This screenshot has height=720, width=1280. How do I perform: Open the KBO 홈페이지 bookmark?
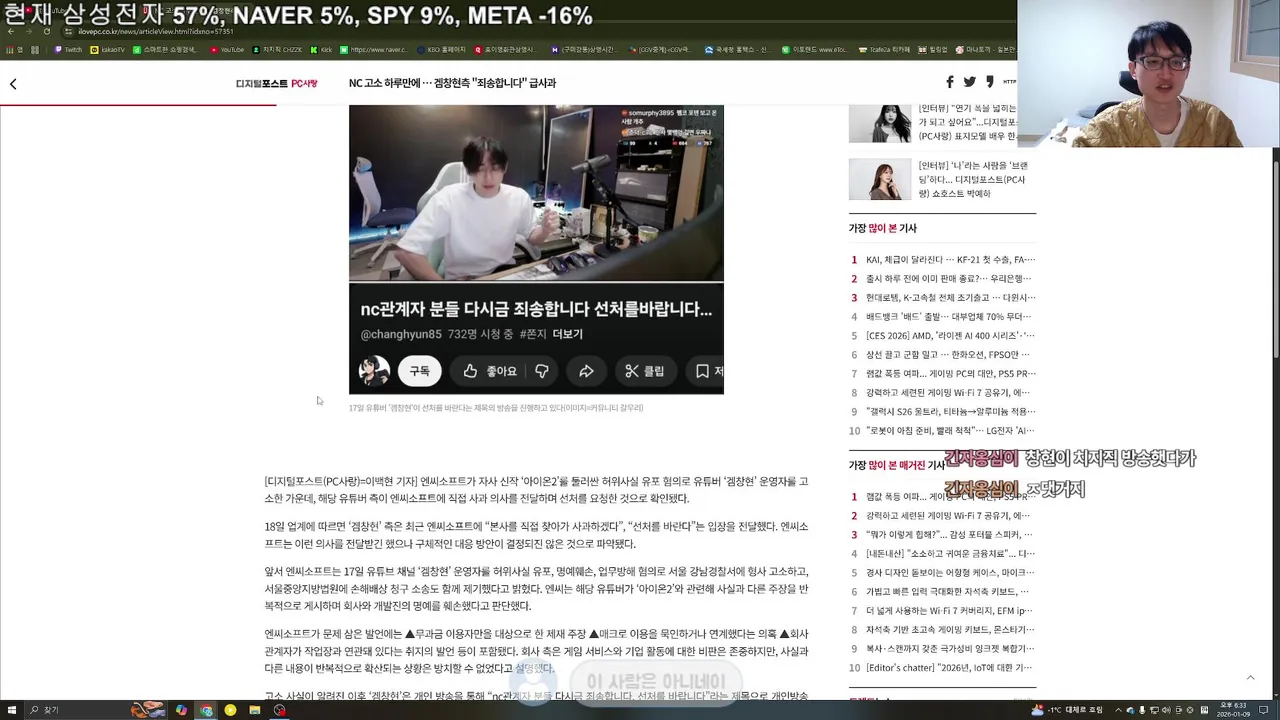coord(441,49)
